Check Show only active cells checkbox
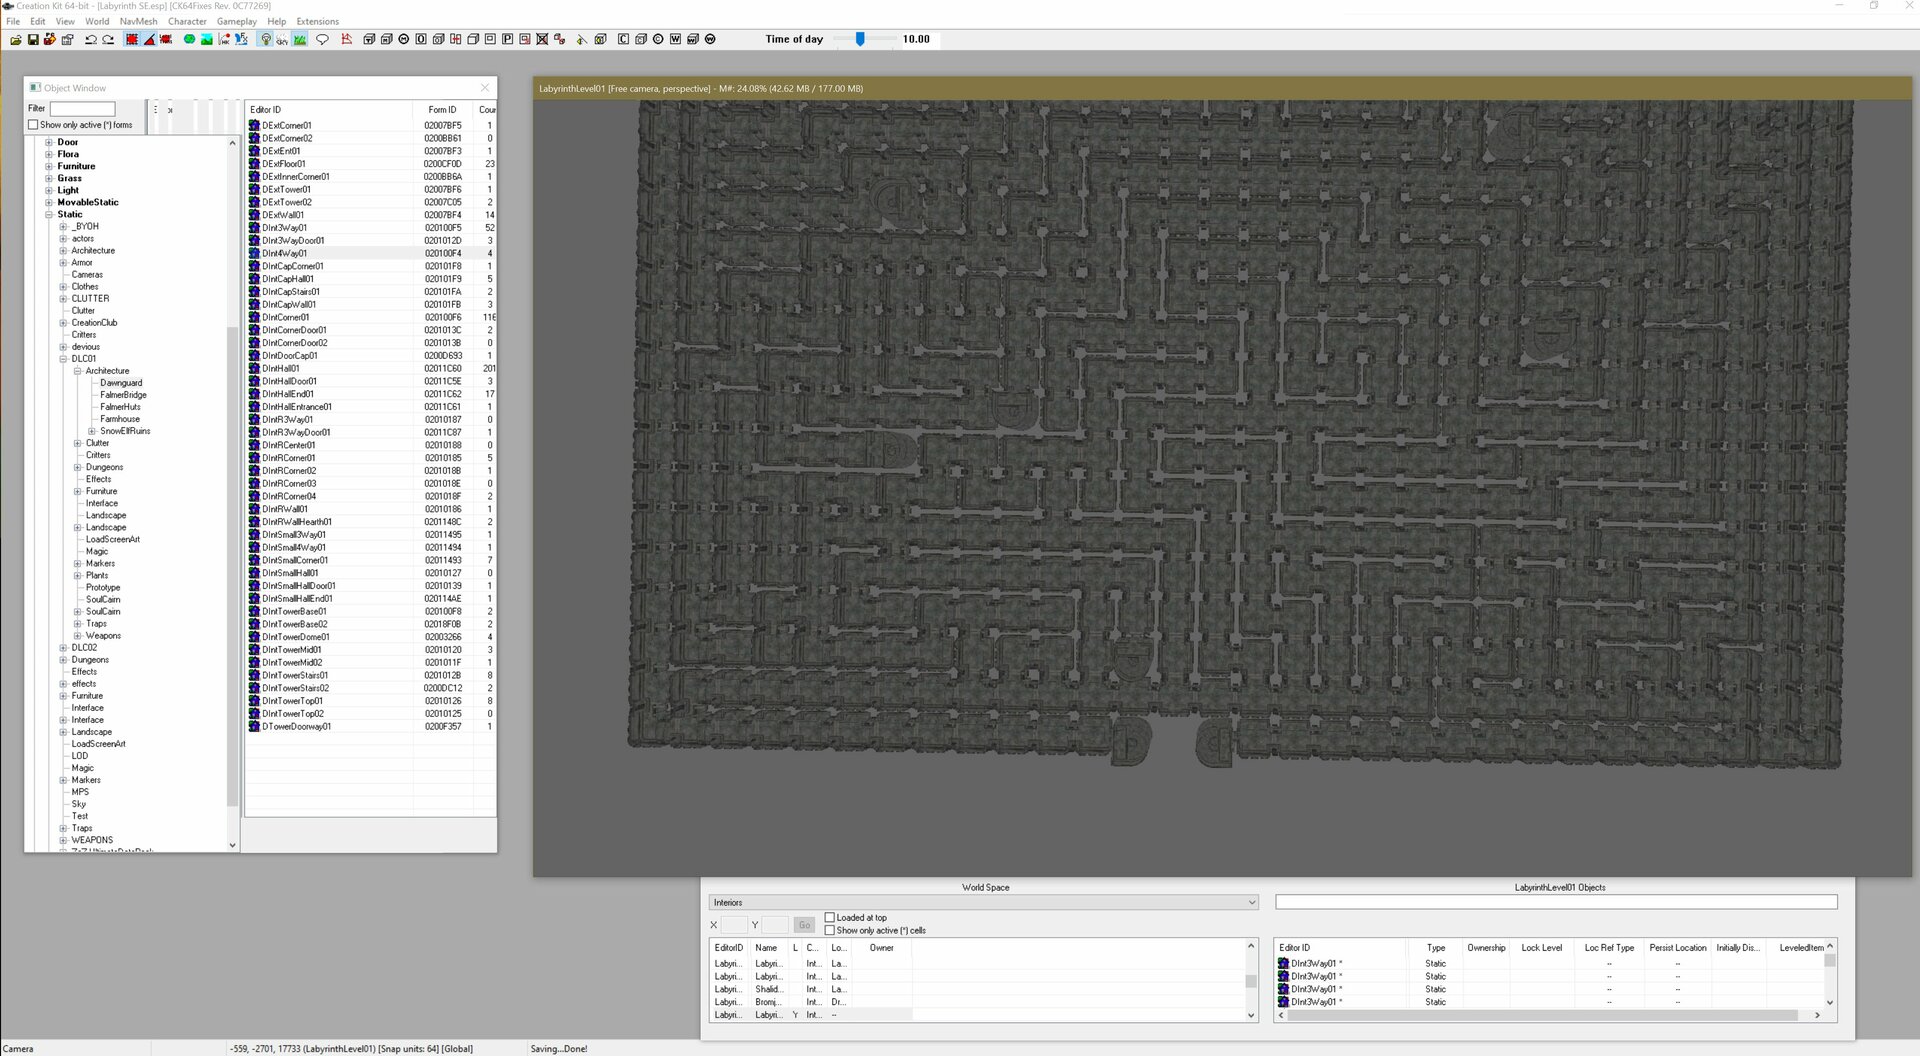1920x1056 pixels. tap(829, 930)
